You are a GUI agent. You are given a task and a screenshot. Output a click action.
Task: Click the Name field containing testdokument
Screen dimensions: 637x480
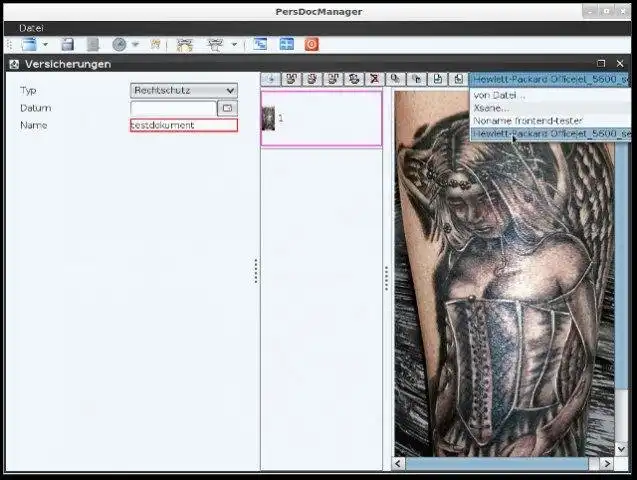click(184, 125)
